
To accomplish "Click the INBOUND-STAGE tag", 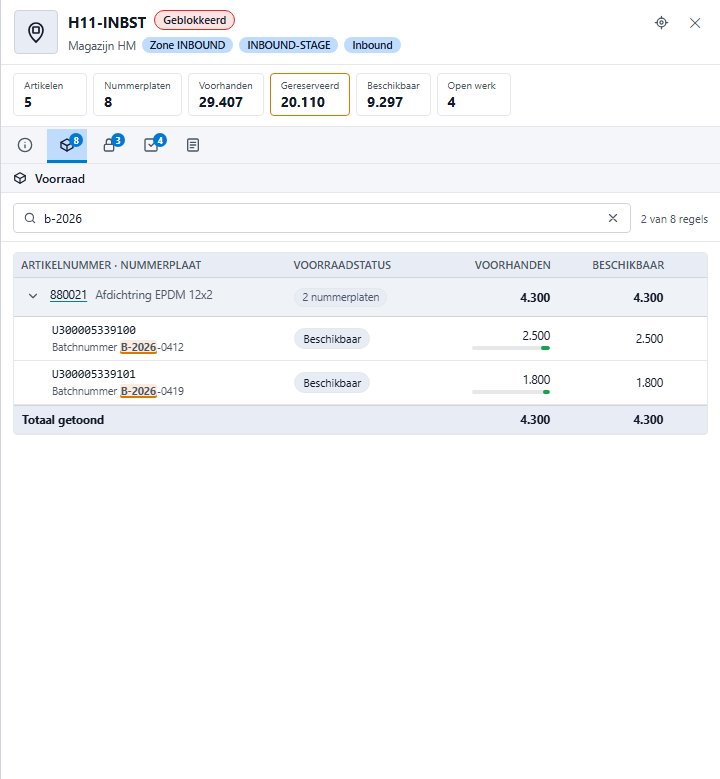I will click(289, 45).
